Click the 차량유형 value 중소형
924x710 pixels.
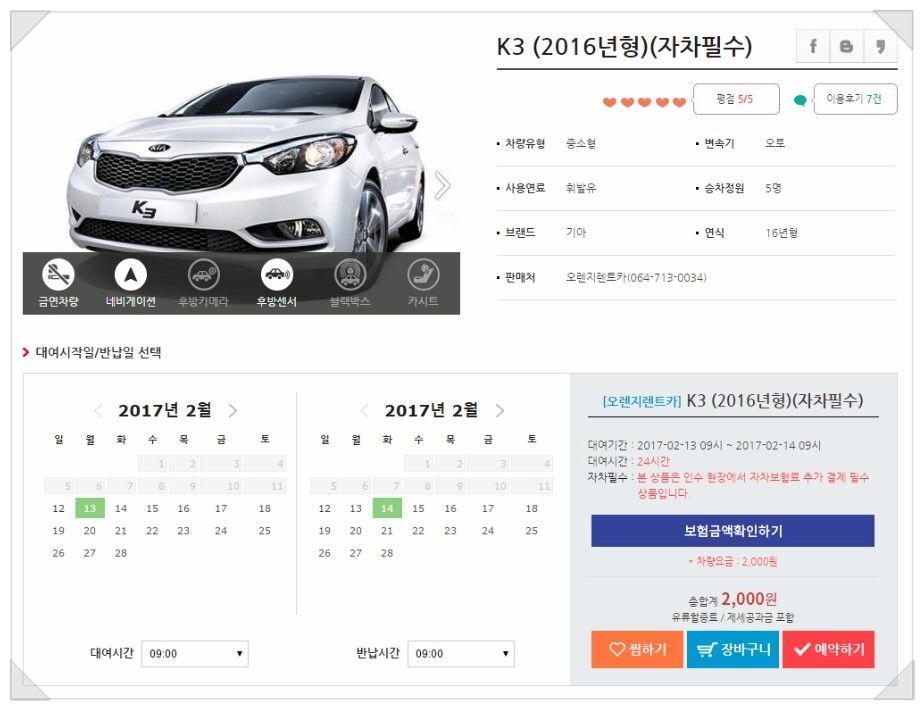[580, 143]
